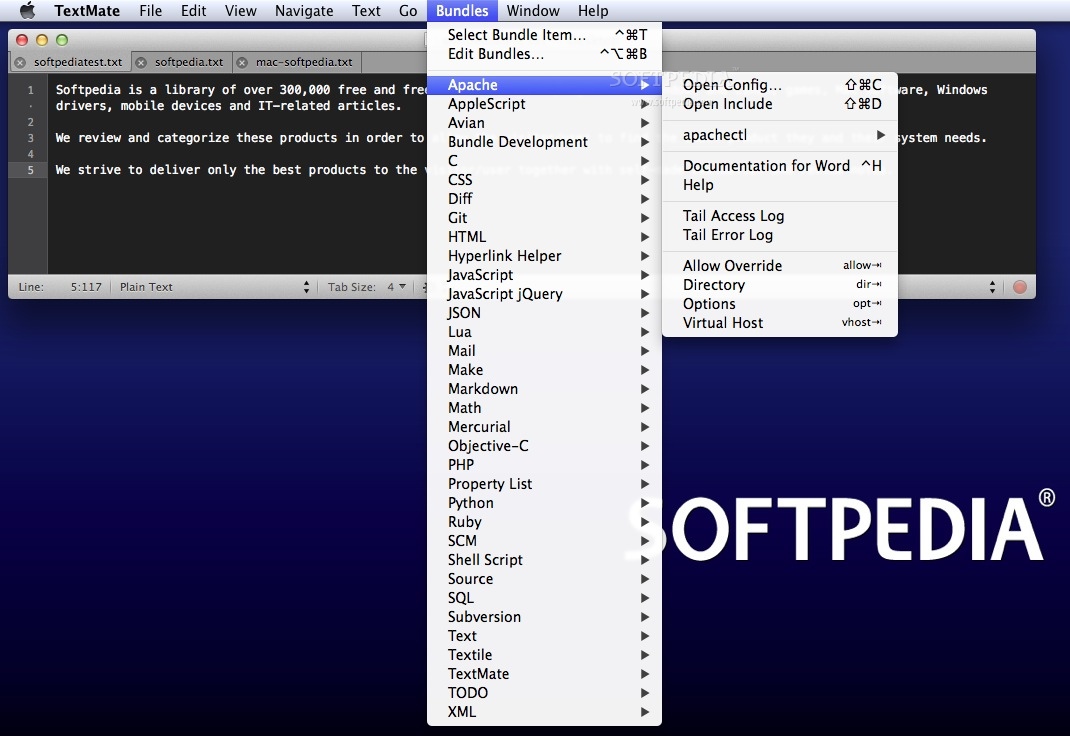Screen dimensions: 1070x736
Task: Open the Window menu
Action: (533, 10)
